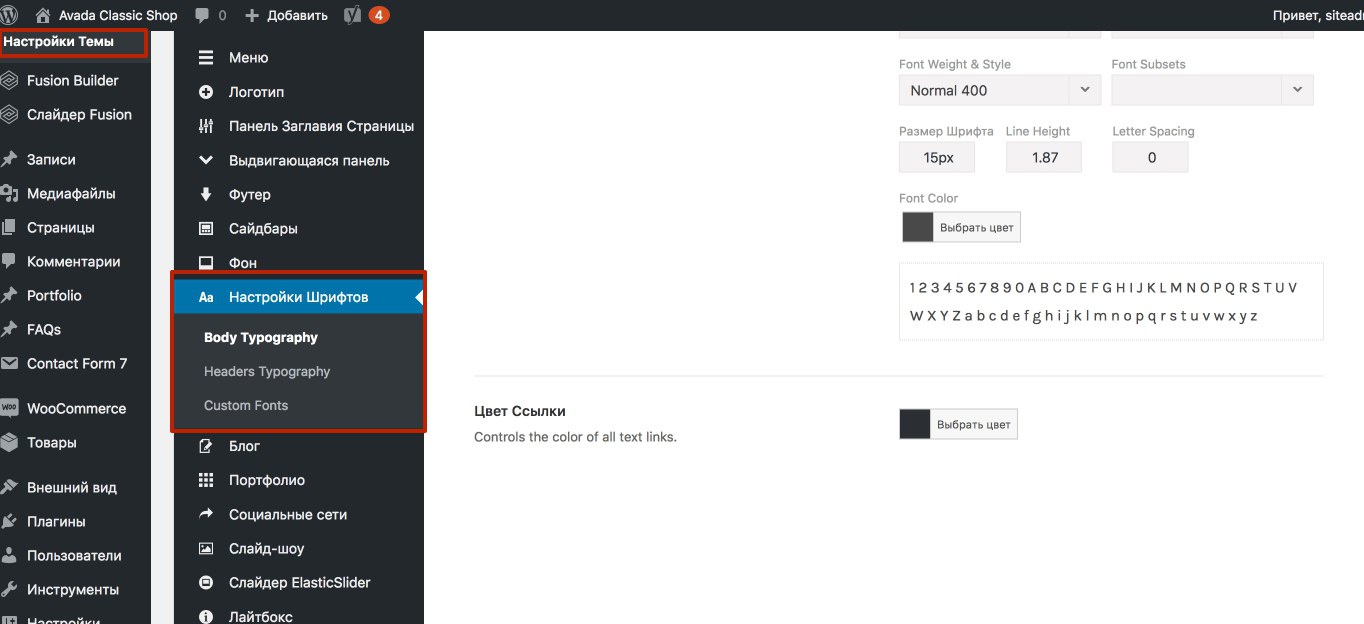Click the Привет, siteadmin greeting

pos(1317,16)
